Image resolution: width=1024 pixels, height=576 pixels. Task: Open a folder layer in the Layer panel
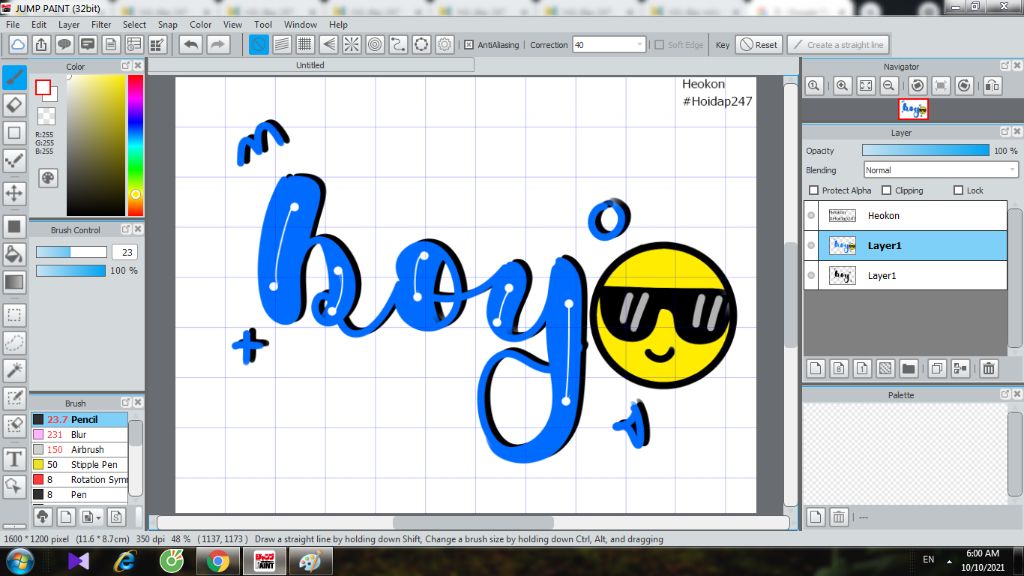pyautogui.click(x=908, y=368)
